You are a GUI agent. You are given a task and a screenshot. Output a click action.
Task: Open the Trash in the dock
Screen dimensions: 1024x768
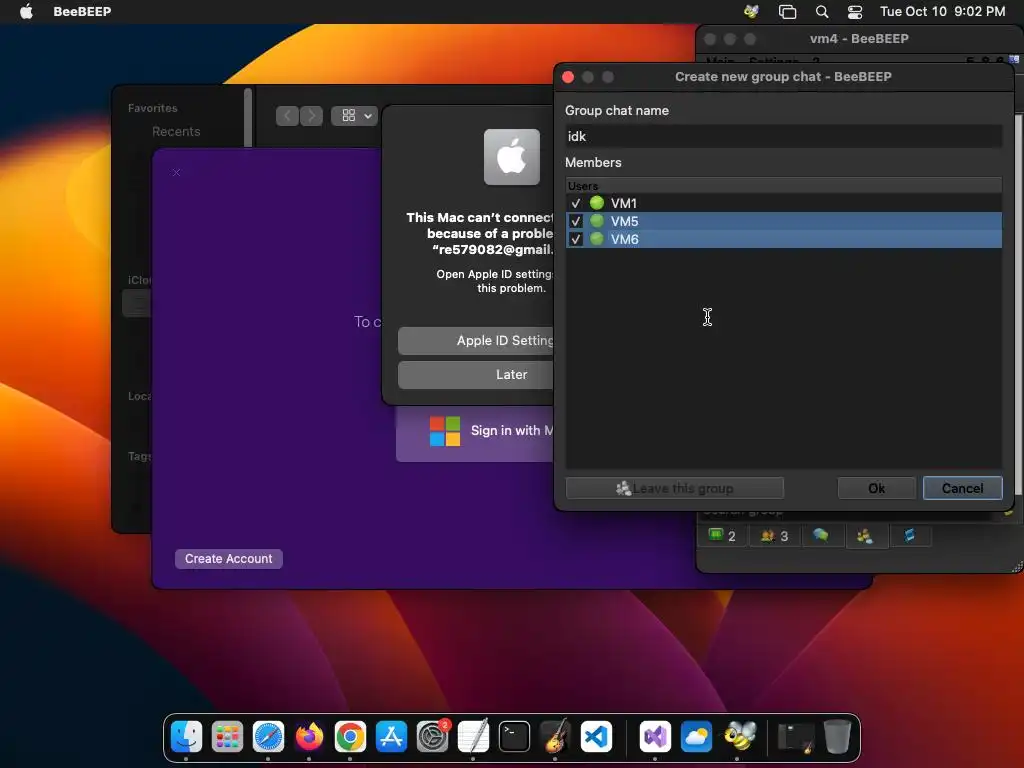tap(837, 737)
